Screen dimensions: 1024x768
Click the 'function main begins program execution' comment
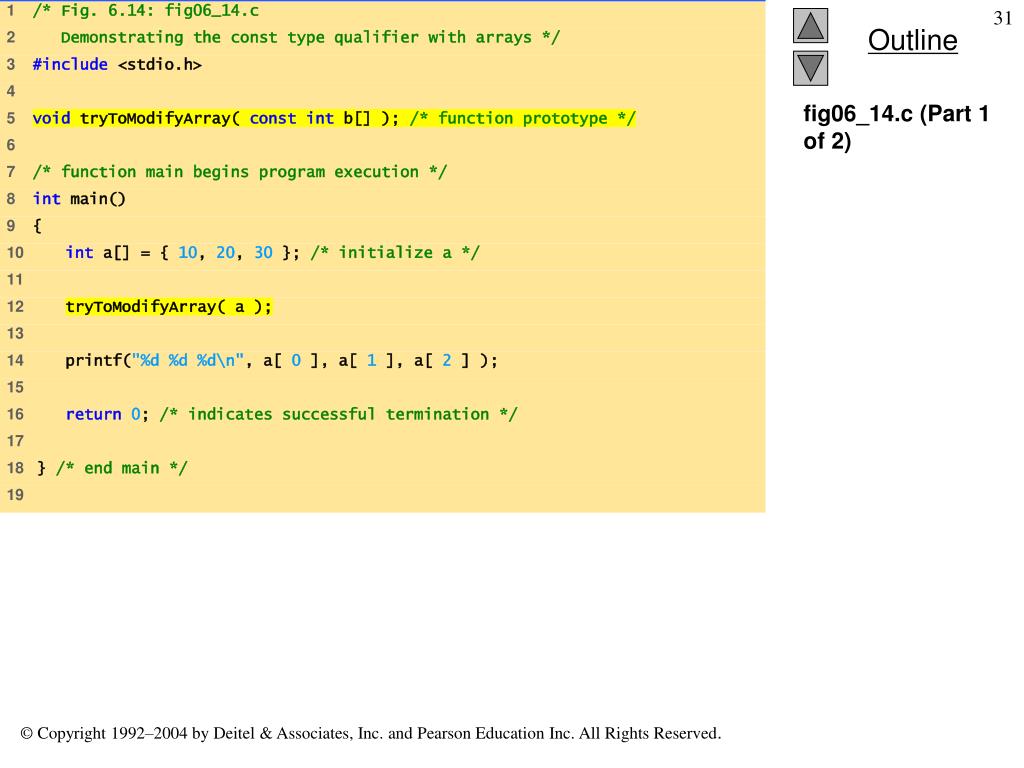tap(240, 172)
